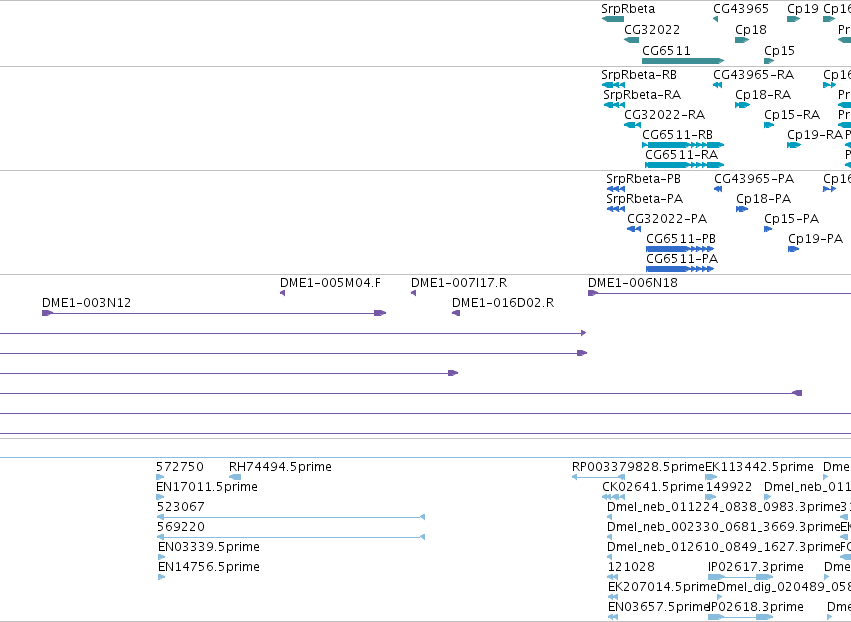Open the SrpRbeta-RB transcript

click(613, 85)
